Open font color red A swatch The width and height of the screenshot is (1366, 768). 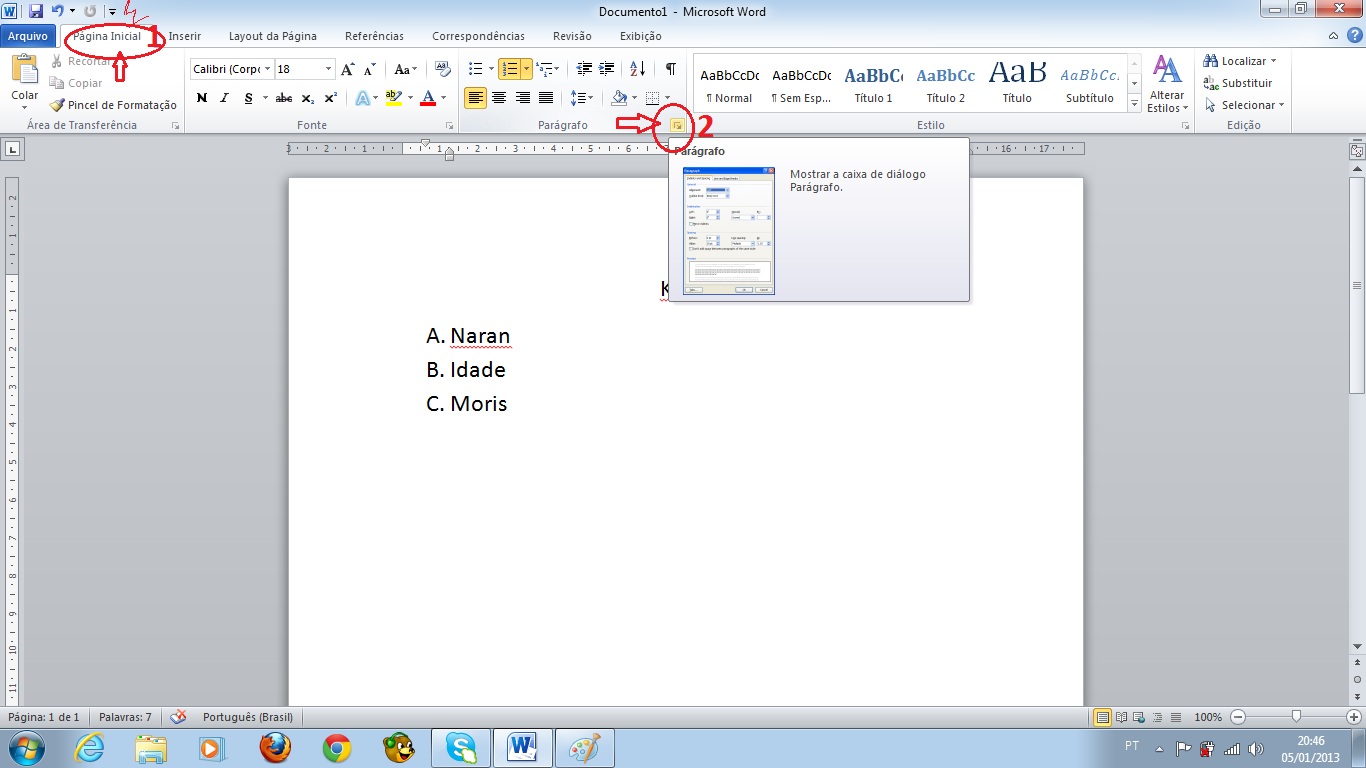pos(428,98)
